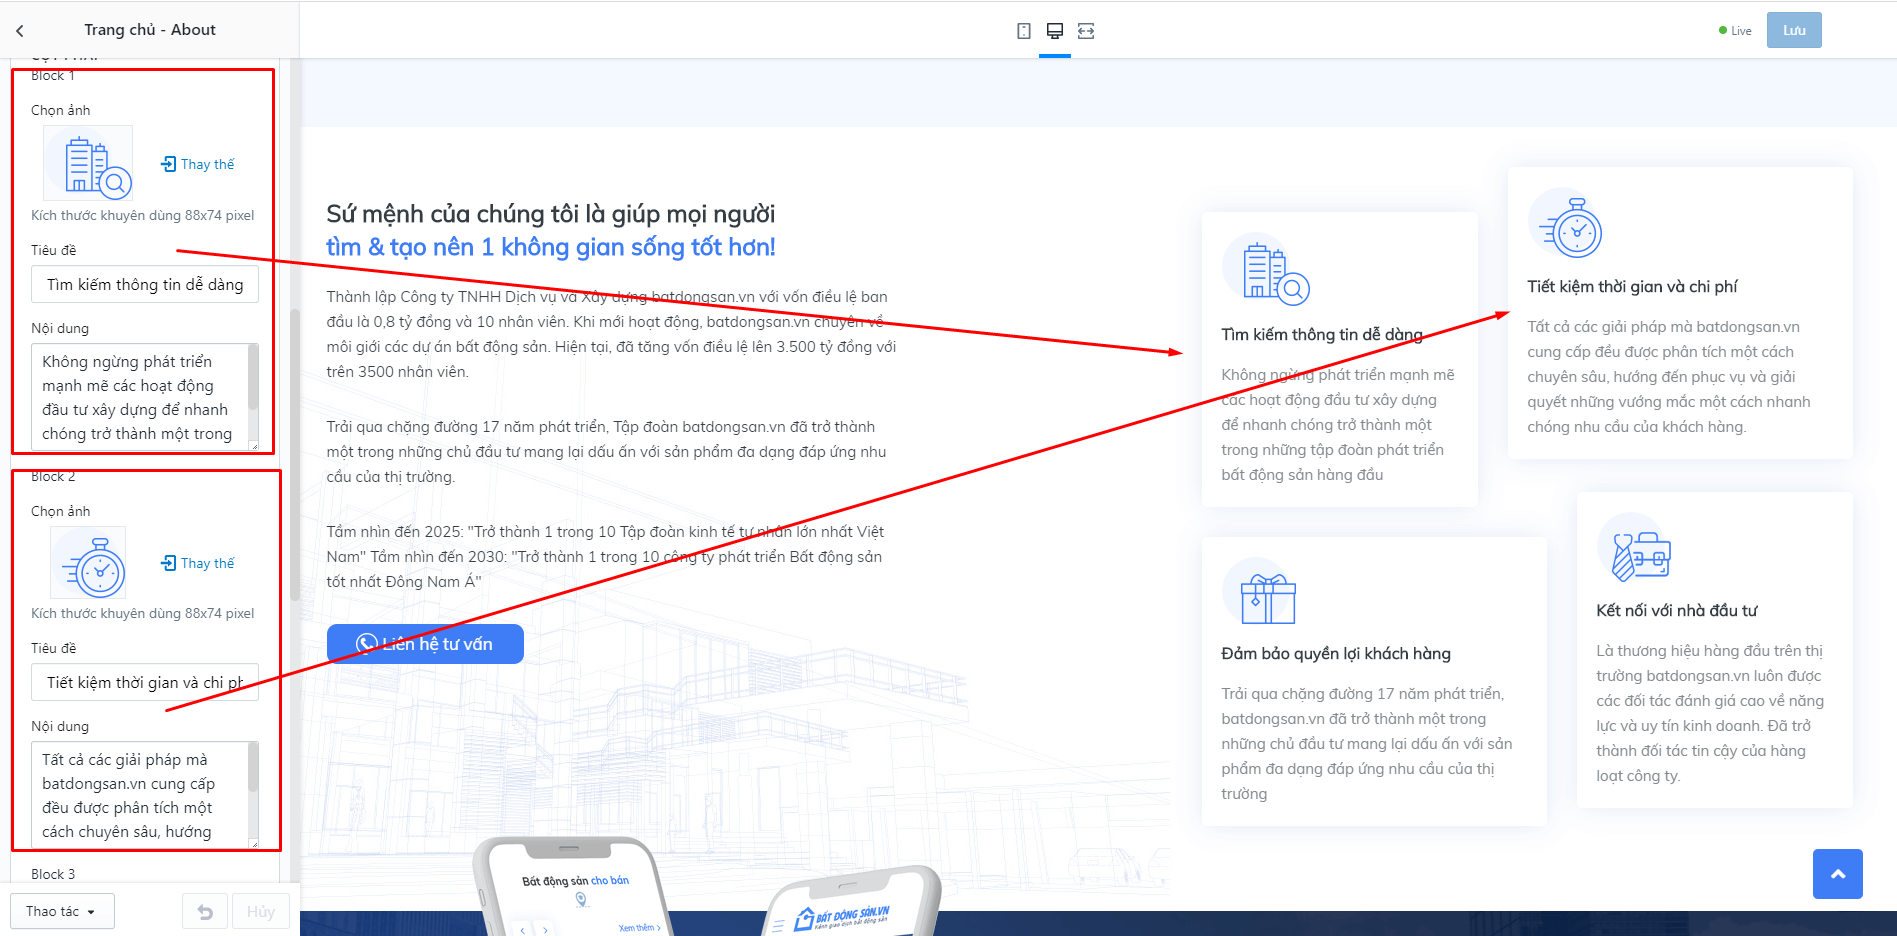This screenshot has height=936, width=1897.
Task: Focus the Block 1 Tiêu đề field
Action: (x=145, y=284)
